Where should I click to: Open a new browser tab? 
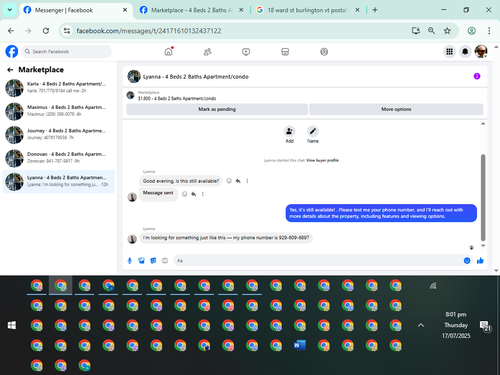[375, 10]
